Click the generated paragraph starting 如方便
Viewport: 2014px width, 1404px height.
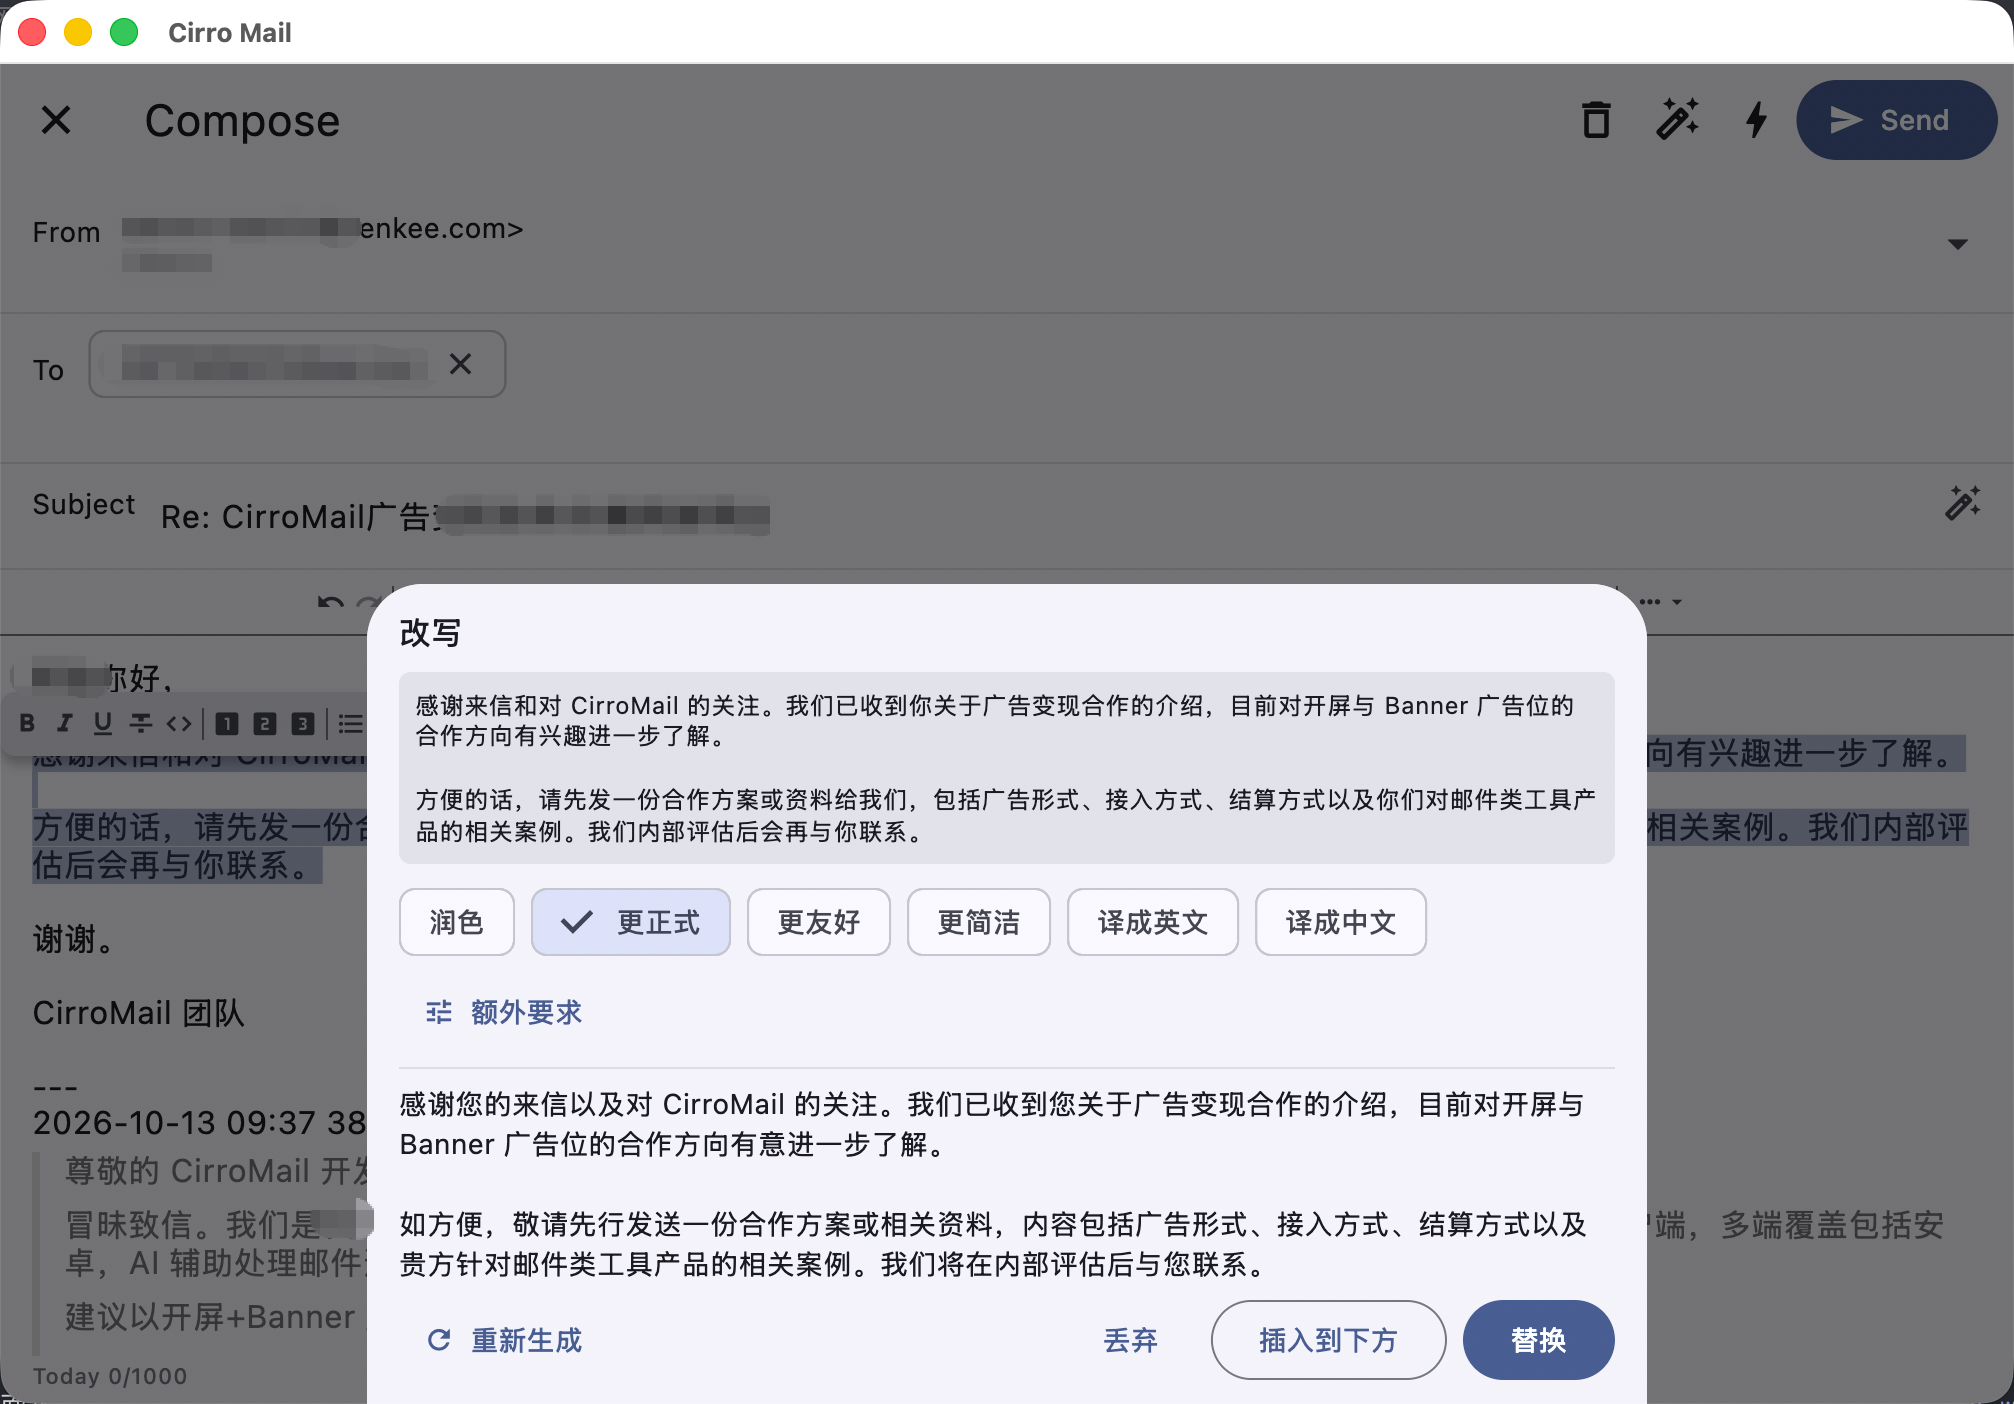(x=993, y=1244)
